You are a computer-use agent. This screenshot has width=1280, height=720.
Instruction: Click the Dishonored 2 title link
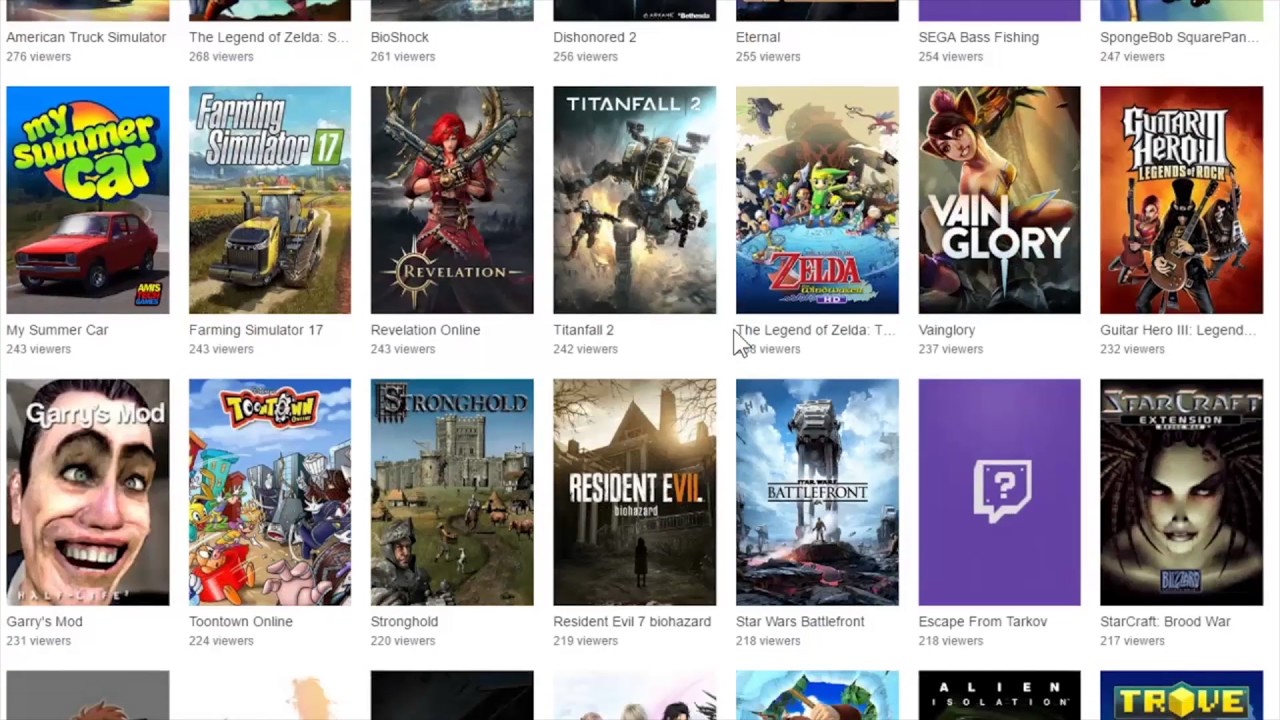pos(595,37)
